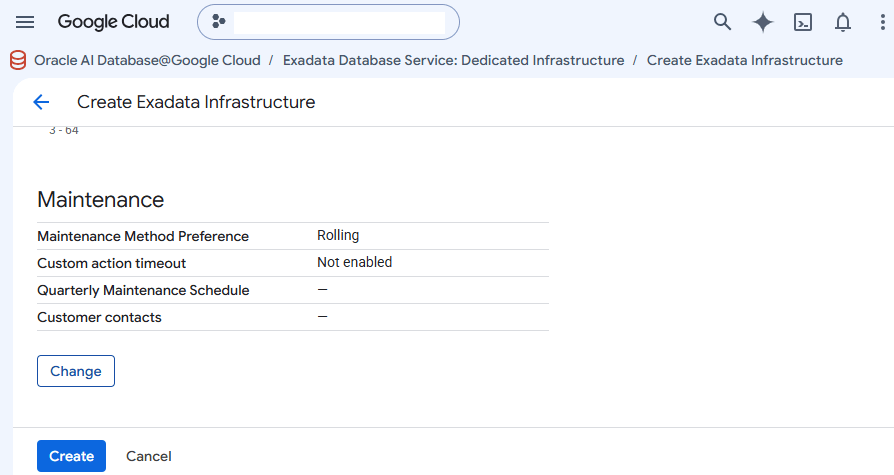The image size is (894, 475).
Task: Click the search magnifier icon
Action: (x=722, y=22)
